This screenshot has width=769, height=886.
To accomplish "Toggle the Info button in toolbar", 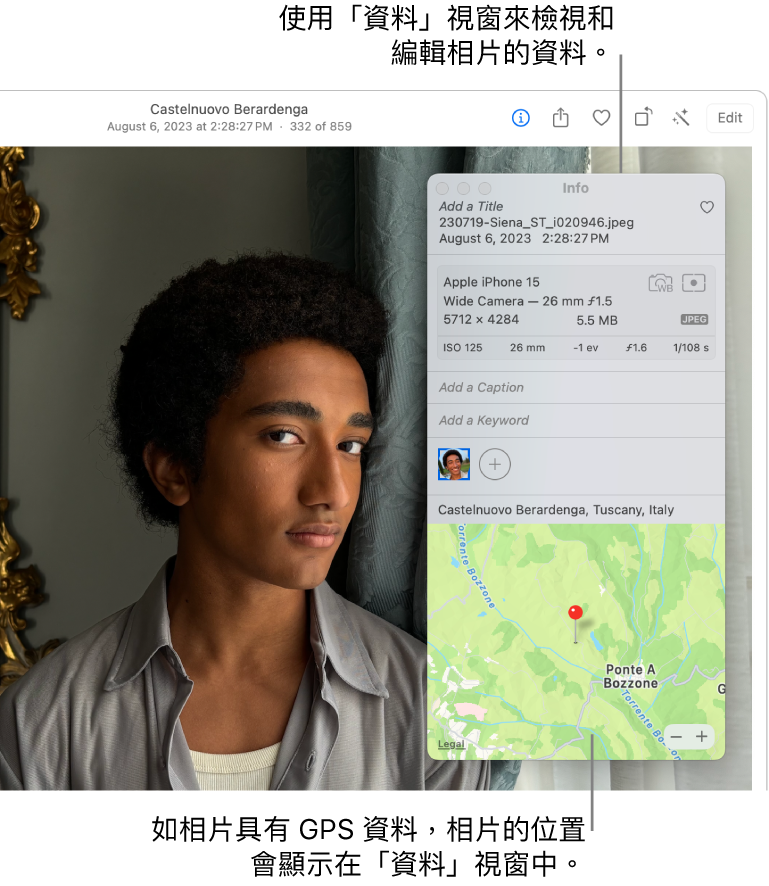I will pyautogui.click(x=520, y=118).
